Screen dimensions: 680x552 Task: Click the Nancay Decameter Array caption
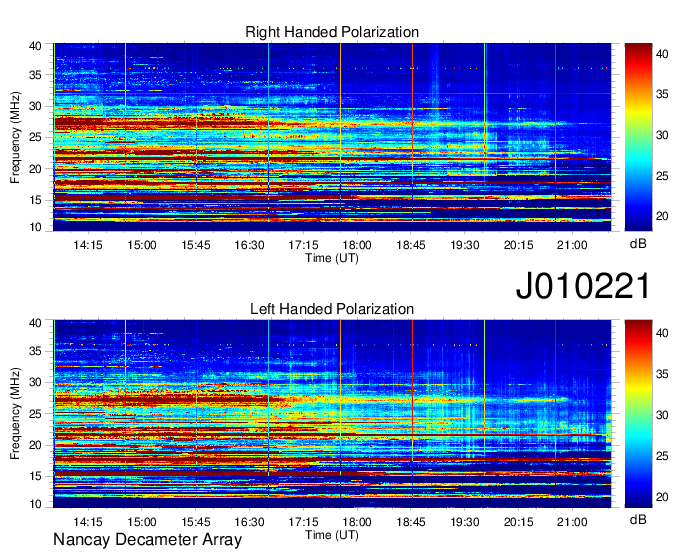point(147,540)
